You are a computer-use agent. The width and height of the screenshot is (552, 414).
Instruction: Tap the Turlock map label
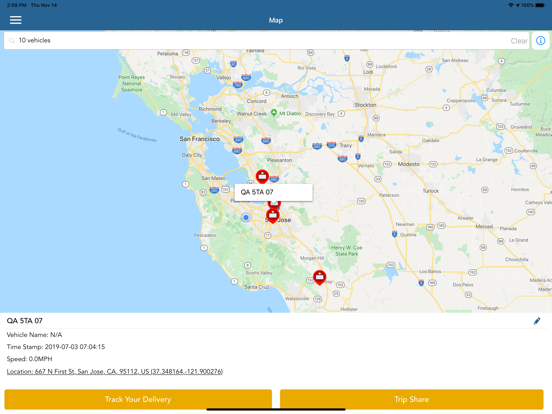pyautogui.click(x=431, y=191)
